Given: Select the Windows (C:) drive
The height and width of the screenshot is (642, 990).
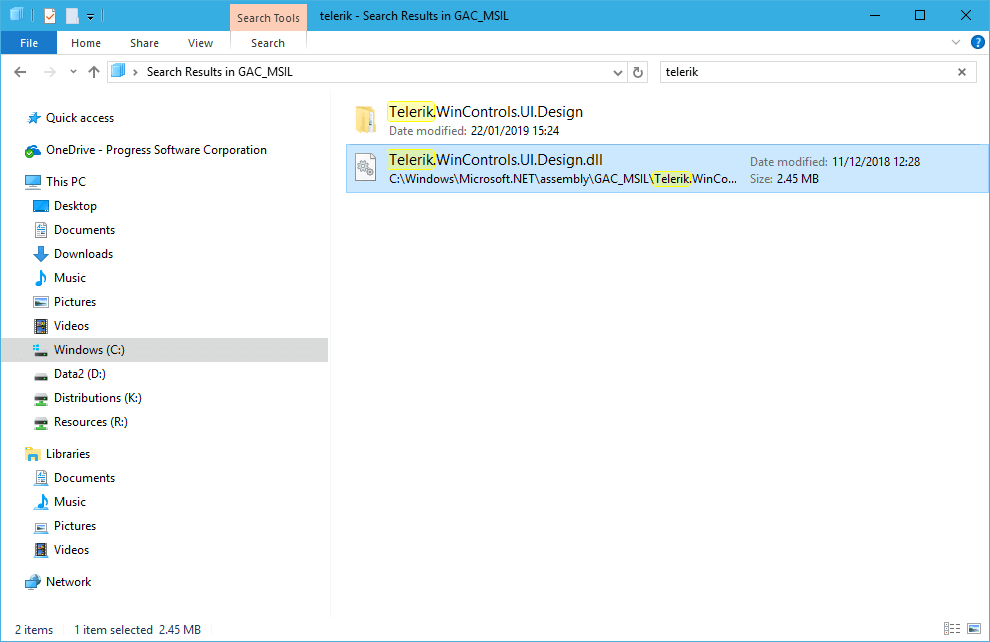Looking at the screenshot, I should 165,350.
